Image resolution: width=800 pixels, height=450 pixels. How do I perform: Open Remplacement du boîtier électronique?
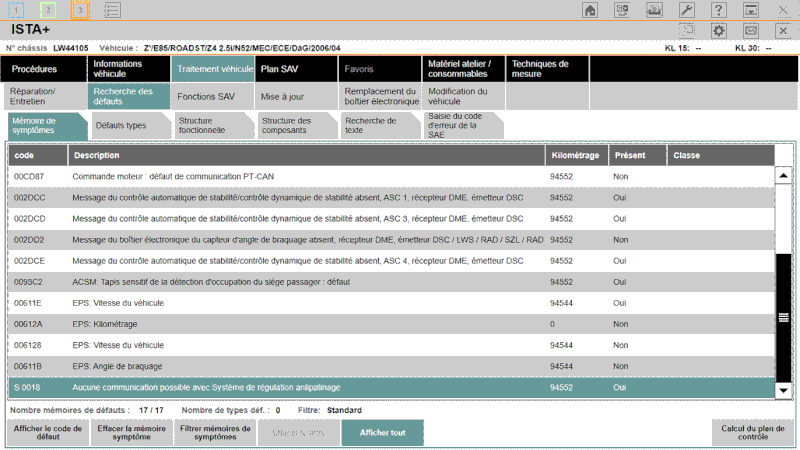point(380,96)
